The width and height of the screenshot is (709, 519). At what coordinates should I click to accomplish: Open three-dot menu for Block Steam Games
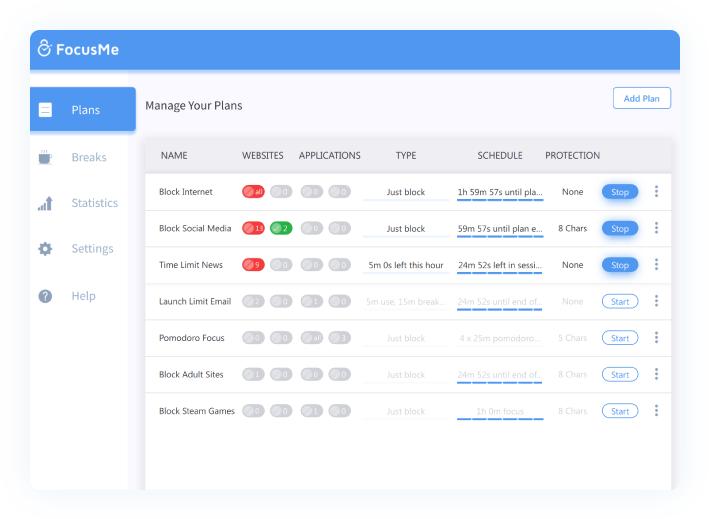click(x=656, y=411)
